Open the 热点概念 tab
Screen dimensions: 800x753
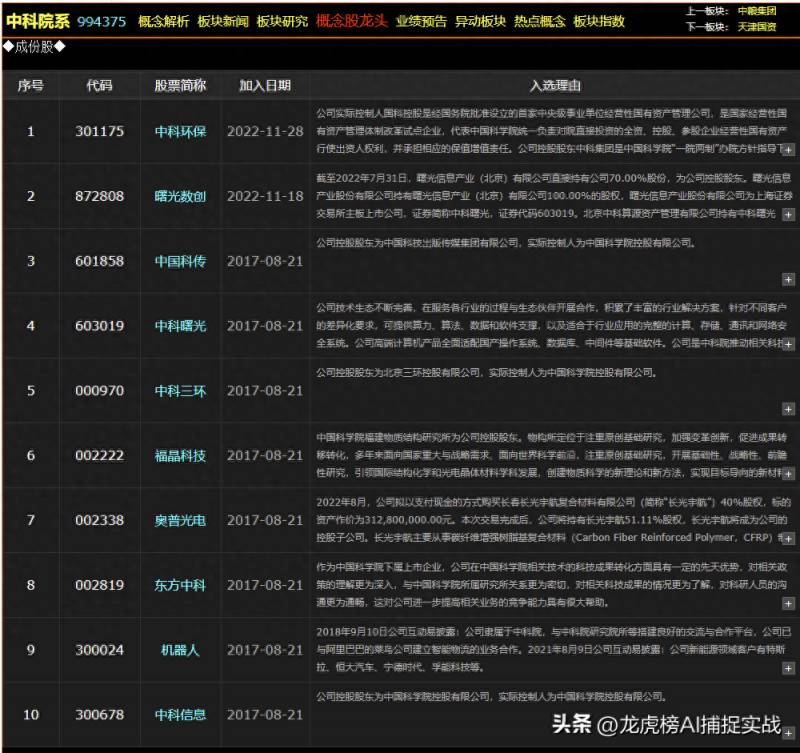click(540, 21)
